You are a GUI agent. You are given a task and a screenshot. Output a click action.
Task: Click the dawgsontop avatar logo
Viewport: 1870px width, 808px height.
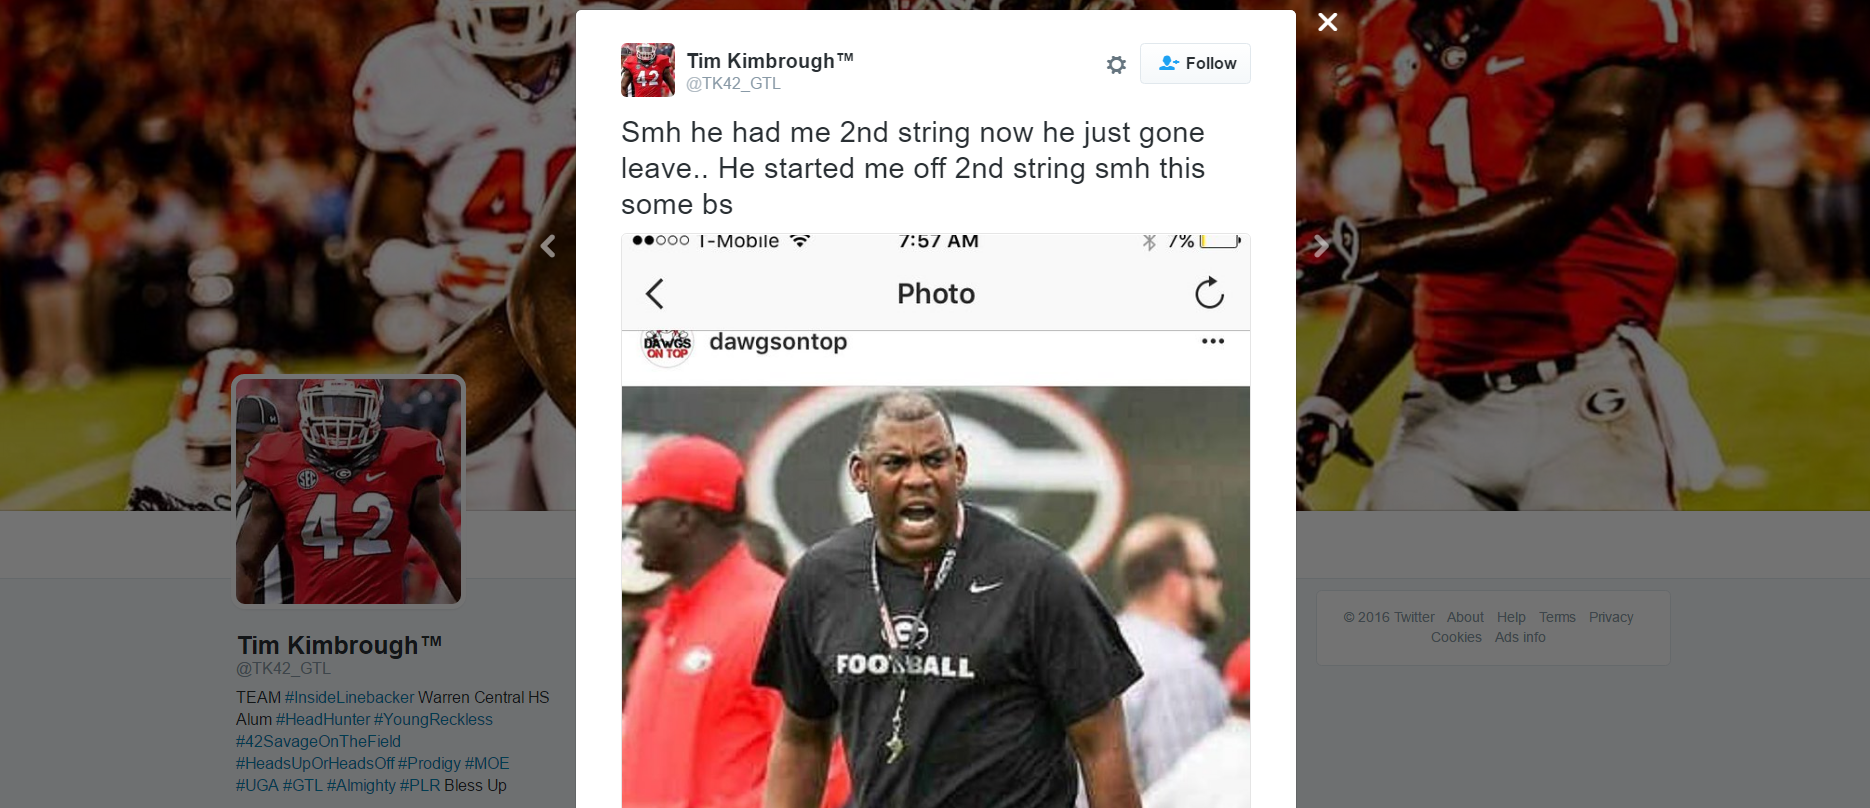(667, 346)
